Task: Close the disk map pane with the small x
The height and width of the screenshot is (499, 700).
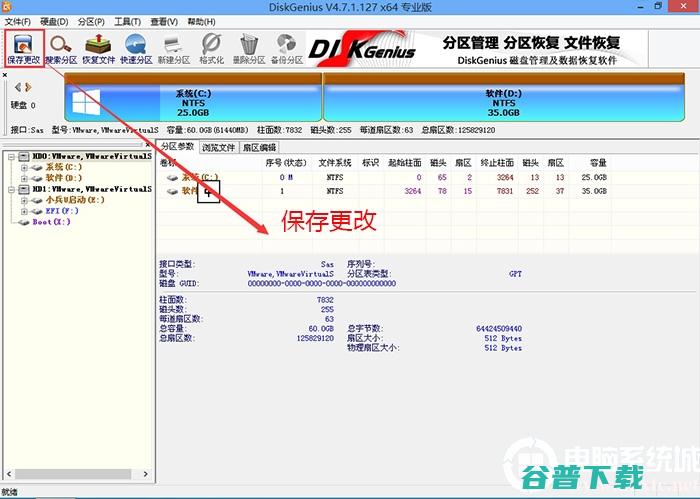Action: pyautogui.click(x=4, y=75)
